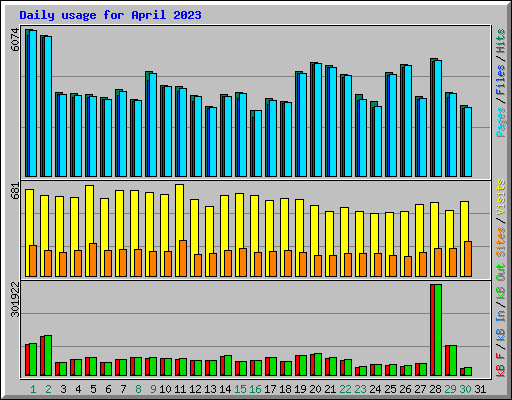Click the cyan hits bar for day 20
The width and height of the screenshot is (512, 400).
(318, 120)
